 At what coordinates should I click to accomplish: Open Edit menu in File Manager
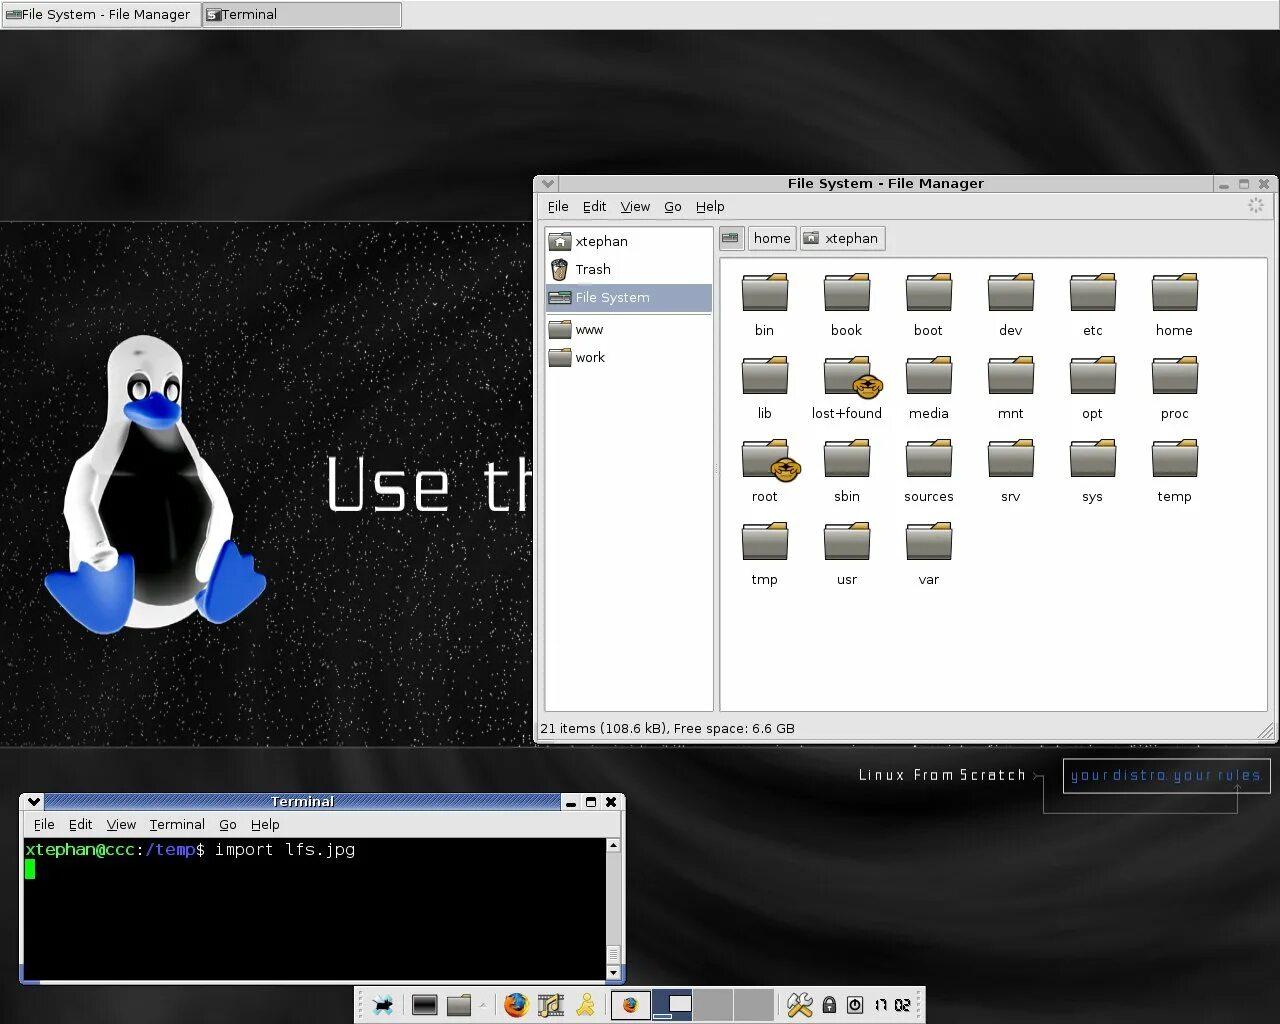tap(595, 206)
